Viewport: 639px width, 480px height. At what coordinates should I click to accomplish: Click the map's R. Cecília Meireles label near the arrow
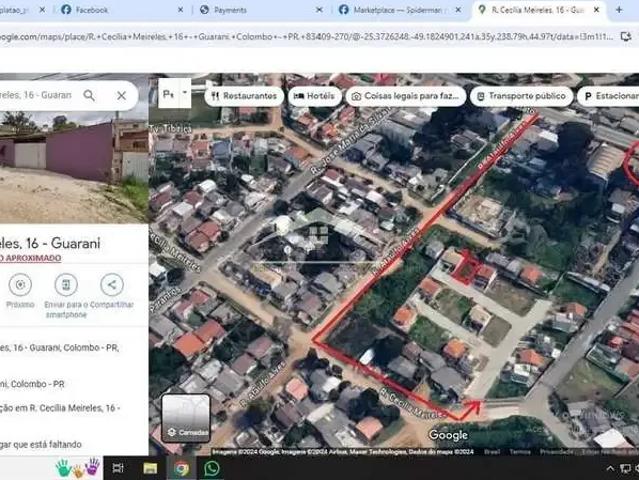pos(412,403)
